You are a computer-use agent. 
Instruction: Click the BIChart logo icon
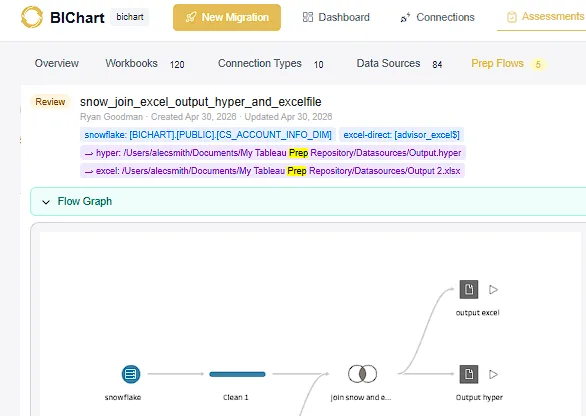[32, 17]
